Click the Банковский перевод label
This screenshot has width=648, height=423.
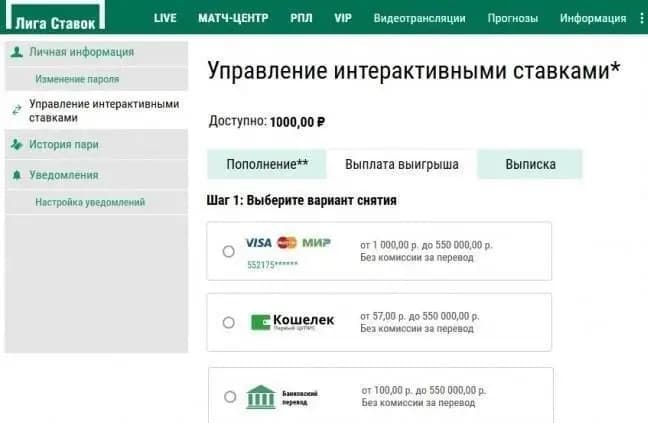coord(300,398)
